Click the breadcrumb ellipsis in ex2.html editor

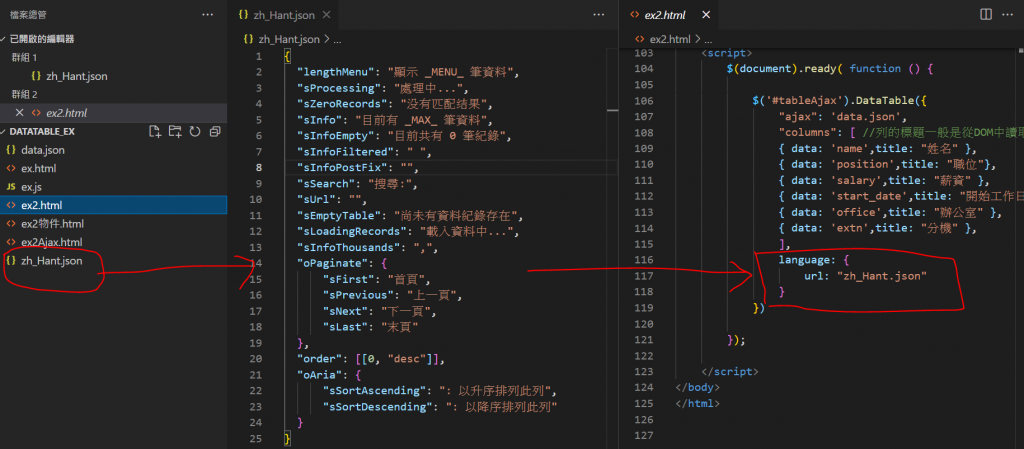pos(709,40)
